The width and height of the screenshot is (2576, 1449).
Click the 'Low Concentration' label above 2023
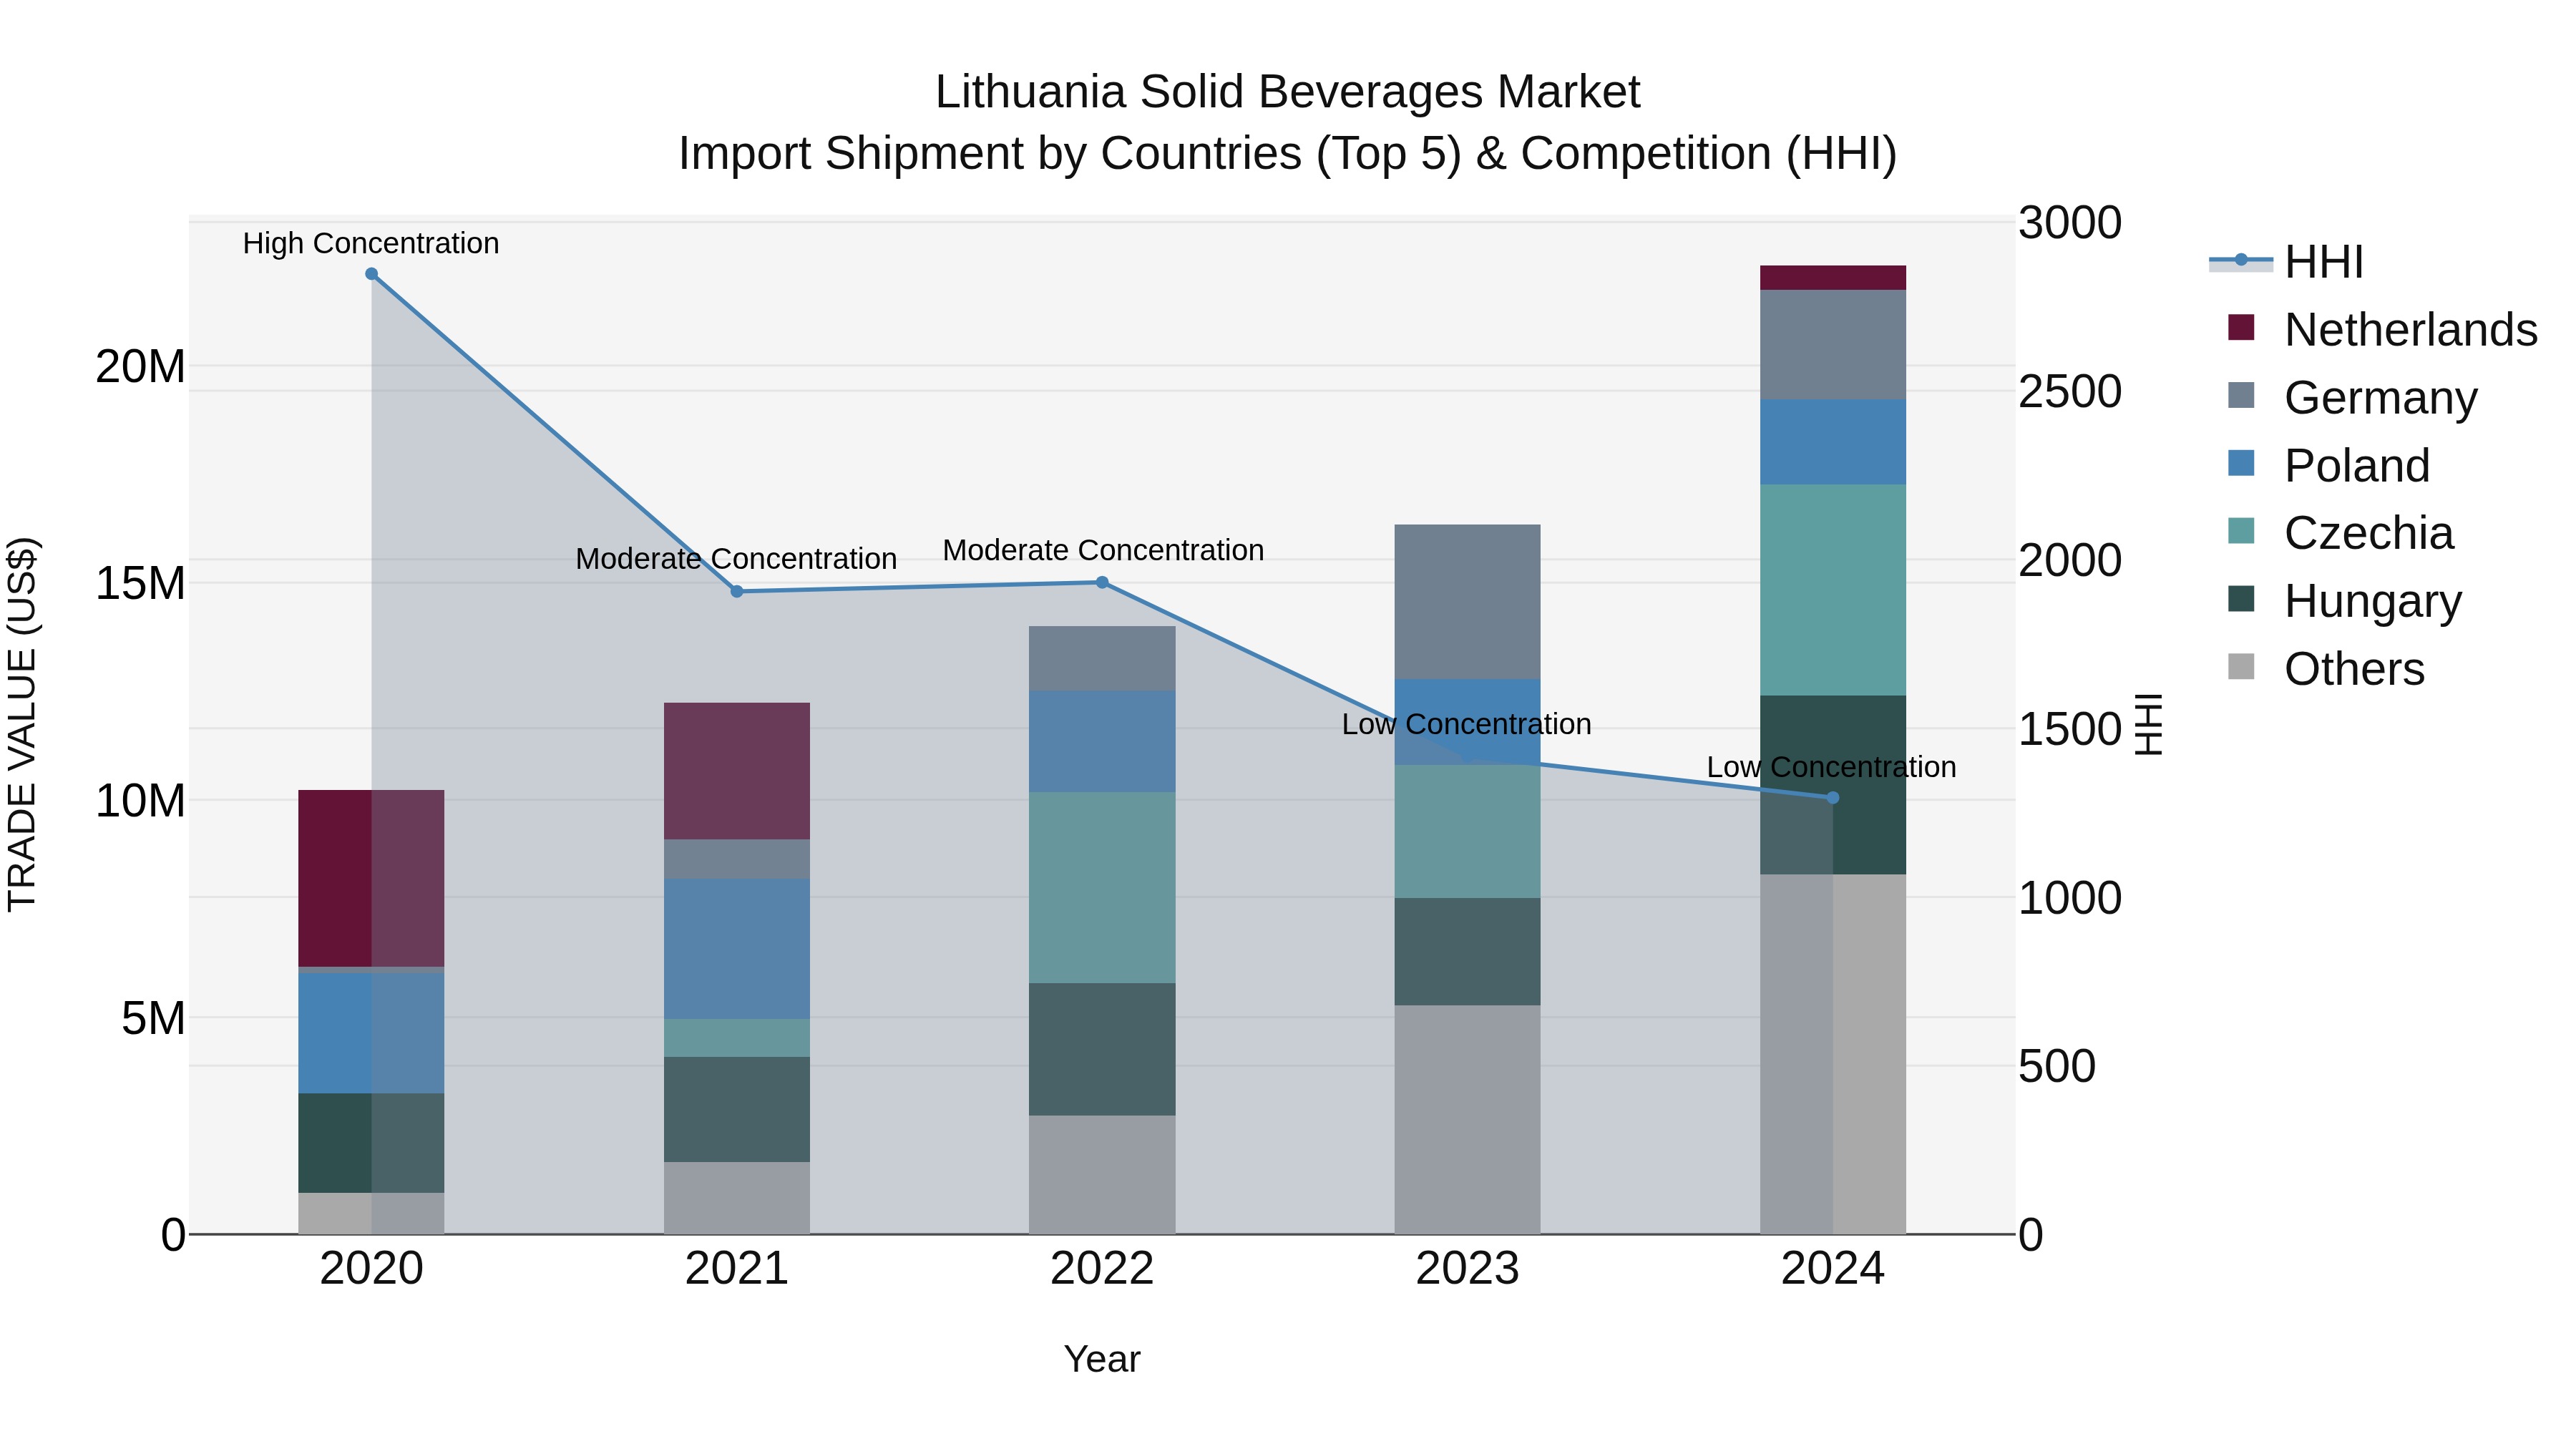[1466, 723]
